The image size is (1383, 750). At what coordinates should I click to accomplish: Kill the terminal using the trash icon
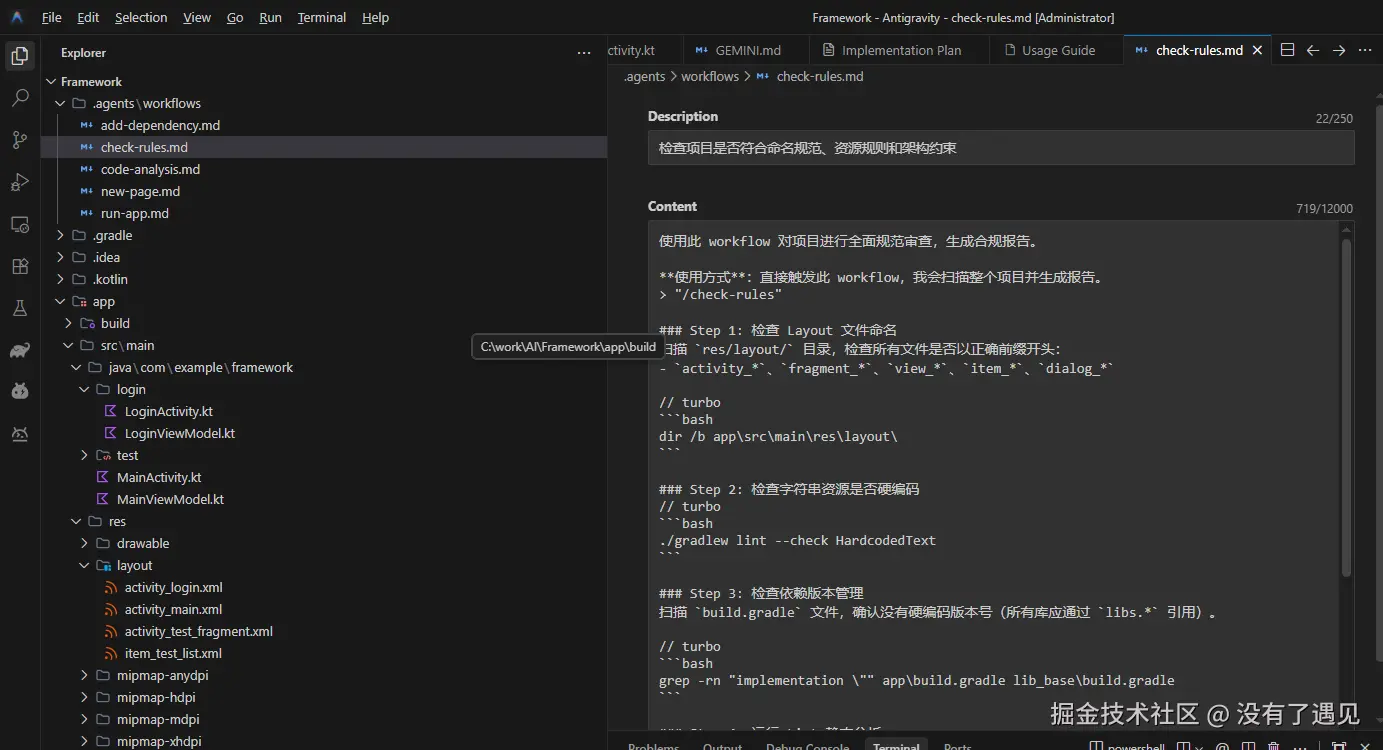1273,746
